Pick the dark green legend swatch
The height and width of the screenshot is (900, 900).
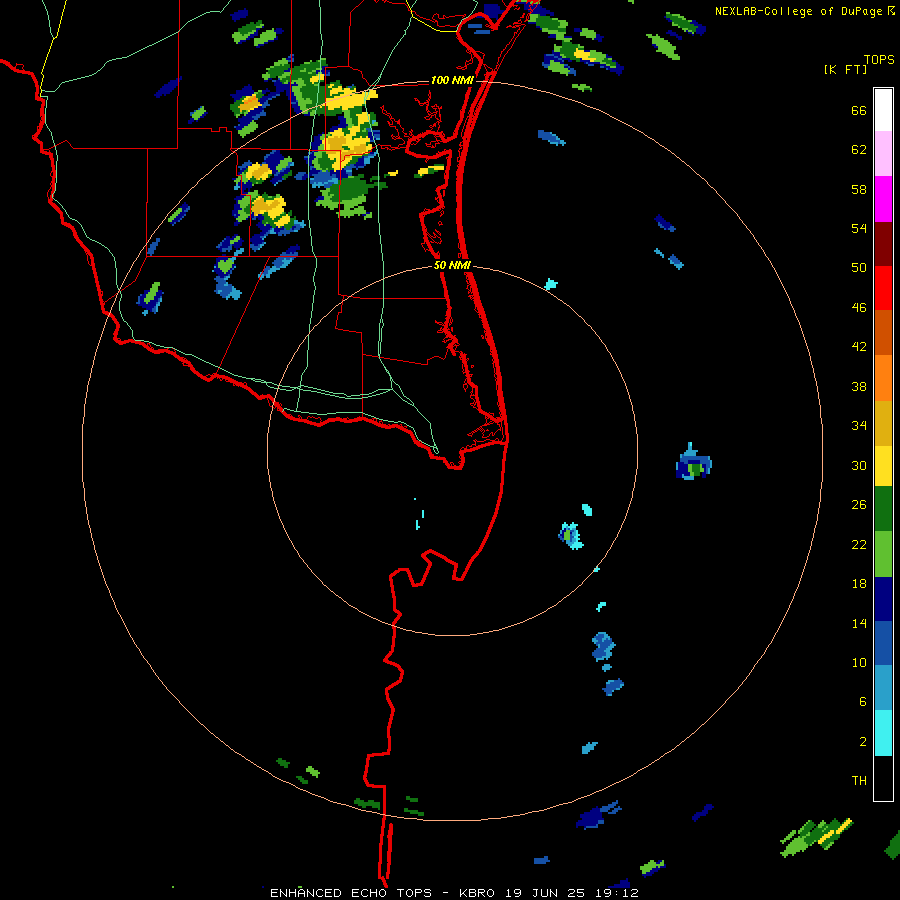(x=883, y=509)
